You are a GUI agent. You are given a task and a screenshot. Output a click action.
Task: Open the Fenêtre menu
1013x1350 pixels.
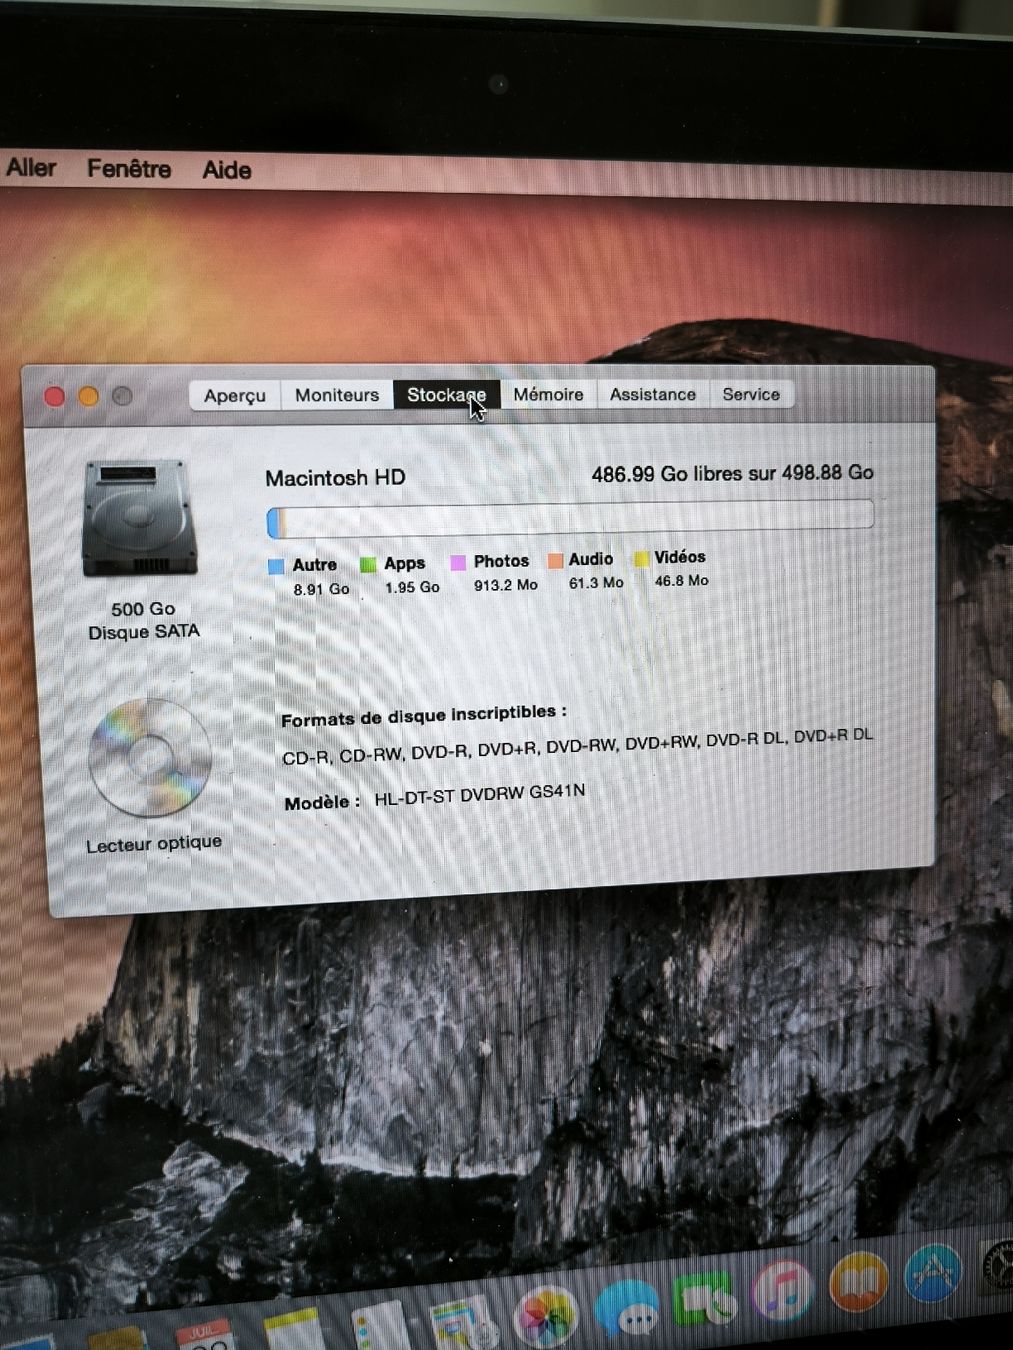(x=129, y=169)
